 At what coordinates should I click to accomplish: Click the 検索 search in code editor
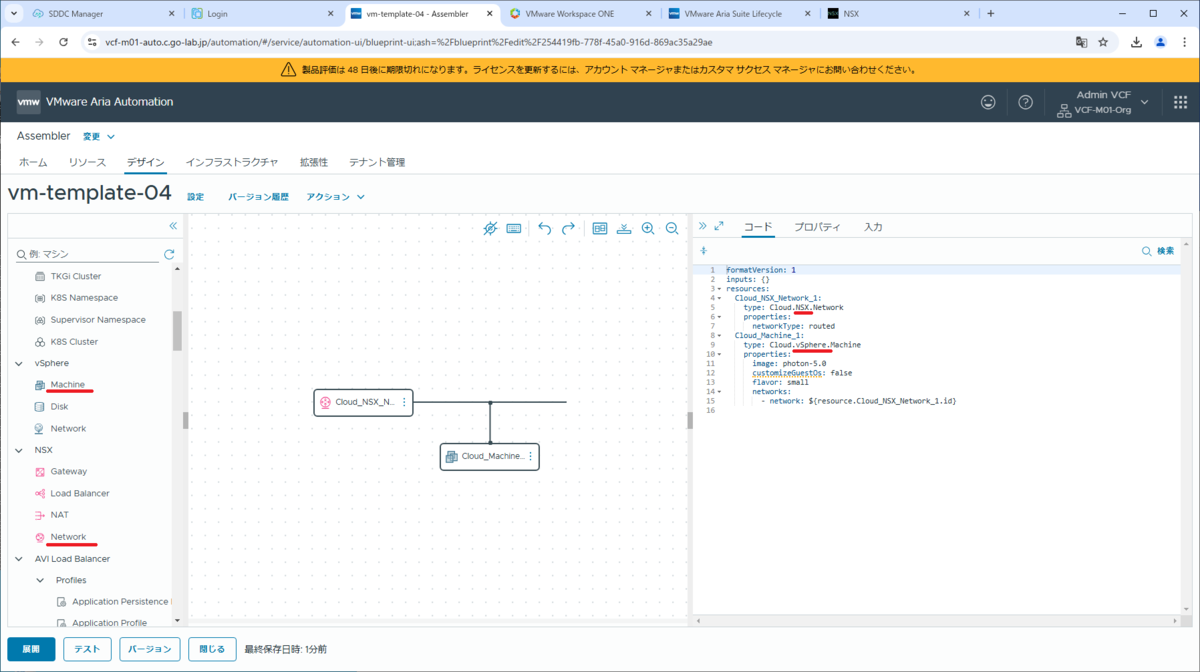(1158, 251)
